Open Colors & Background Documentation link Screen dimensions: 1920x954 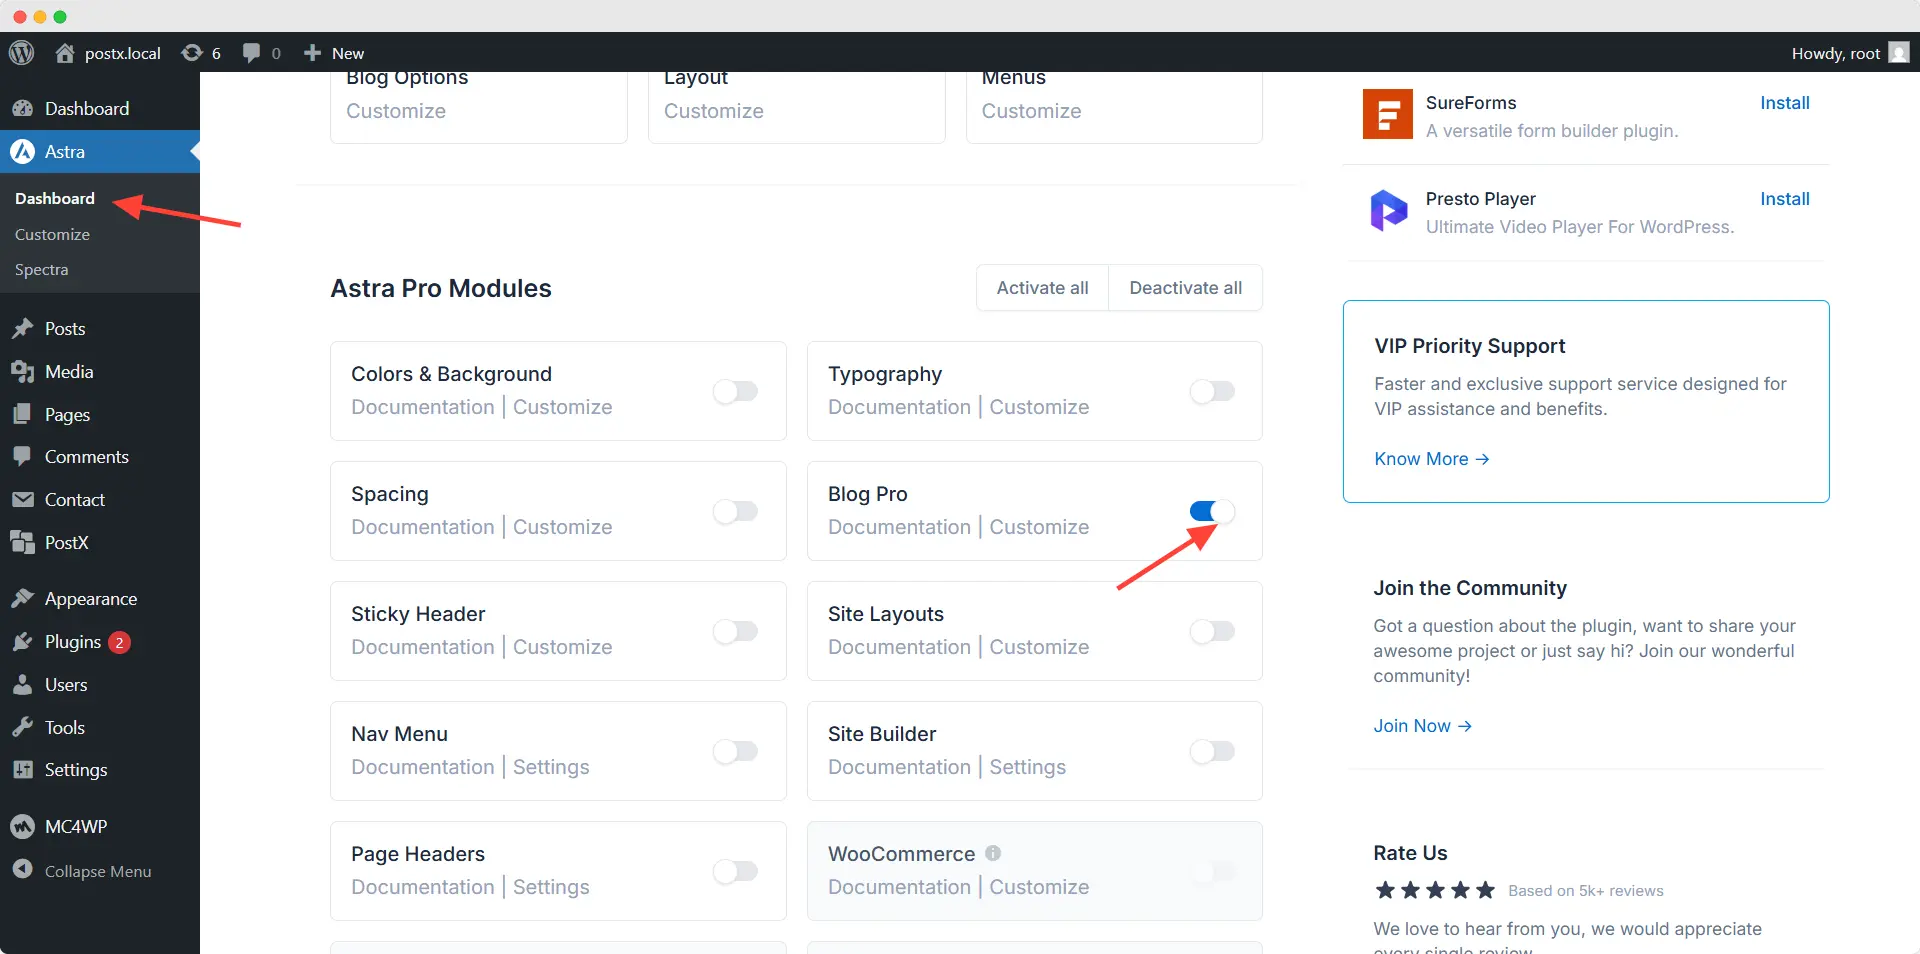pyautogui.click(x=422, y=407)
